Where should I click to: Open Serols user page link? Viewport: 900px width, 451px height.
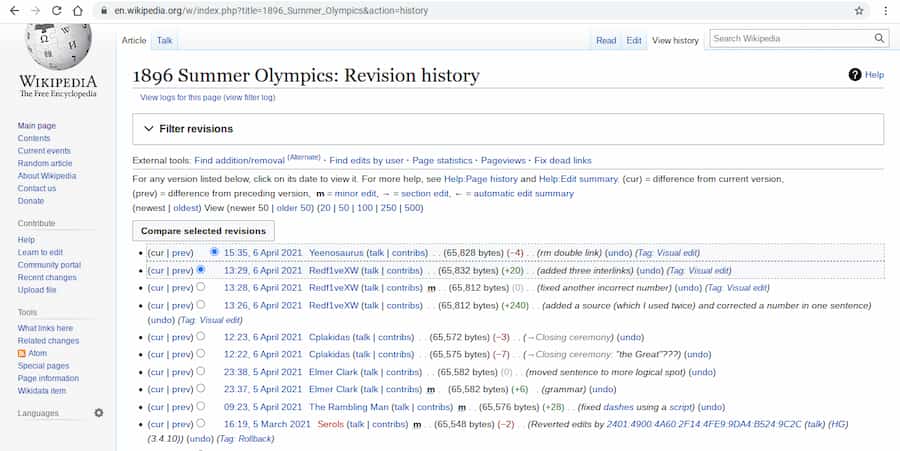330,425
